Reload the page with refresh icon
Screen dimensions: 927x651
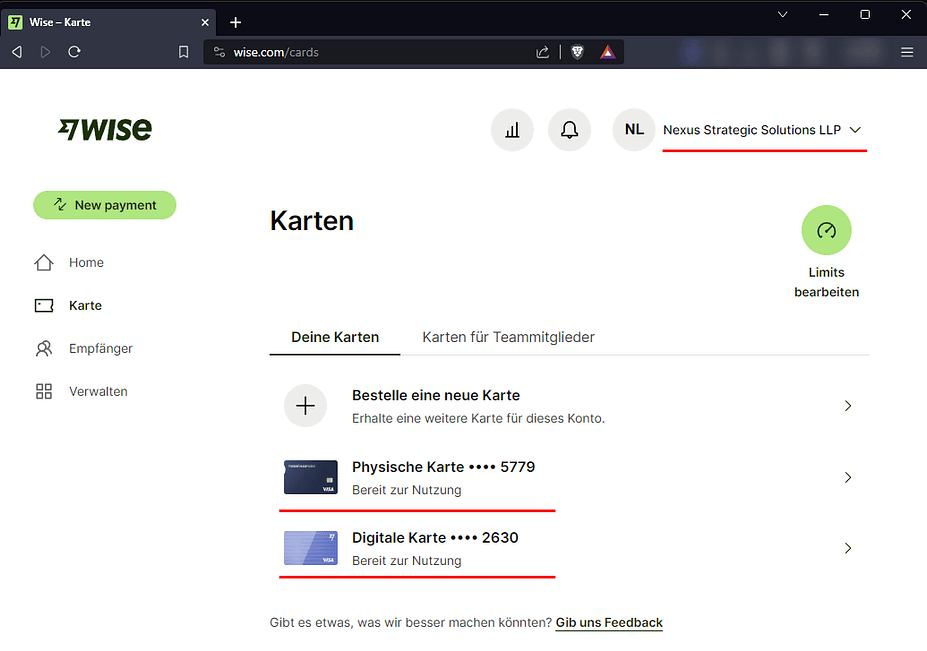click(74, 52)
